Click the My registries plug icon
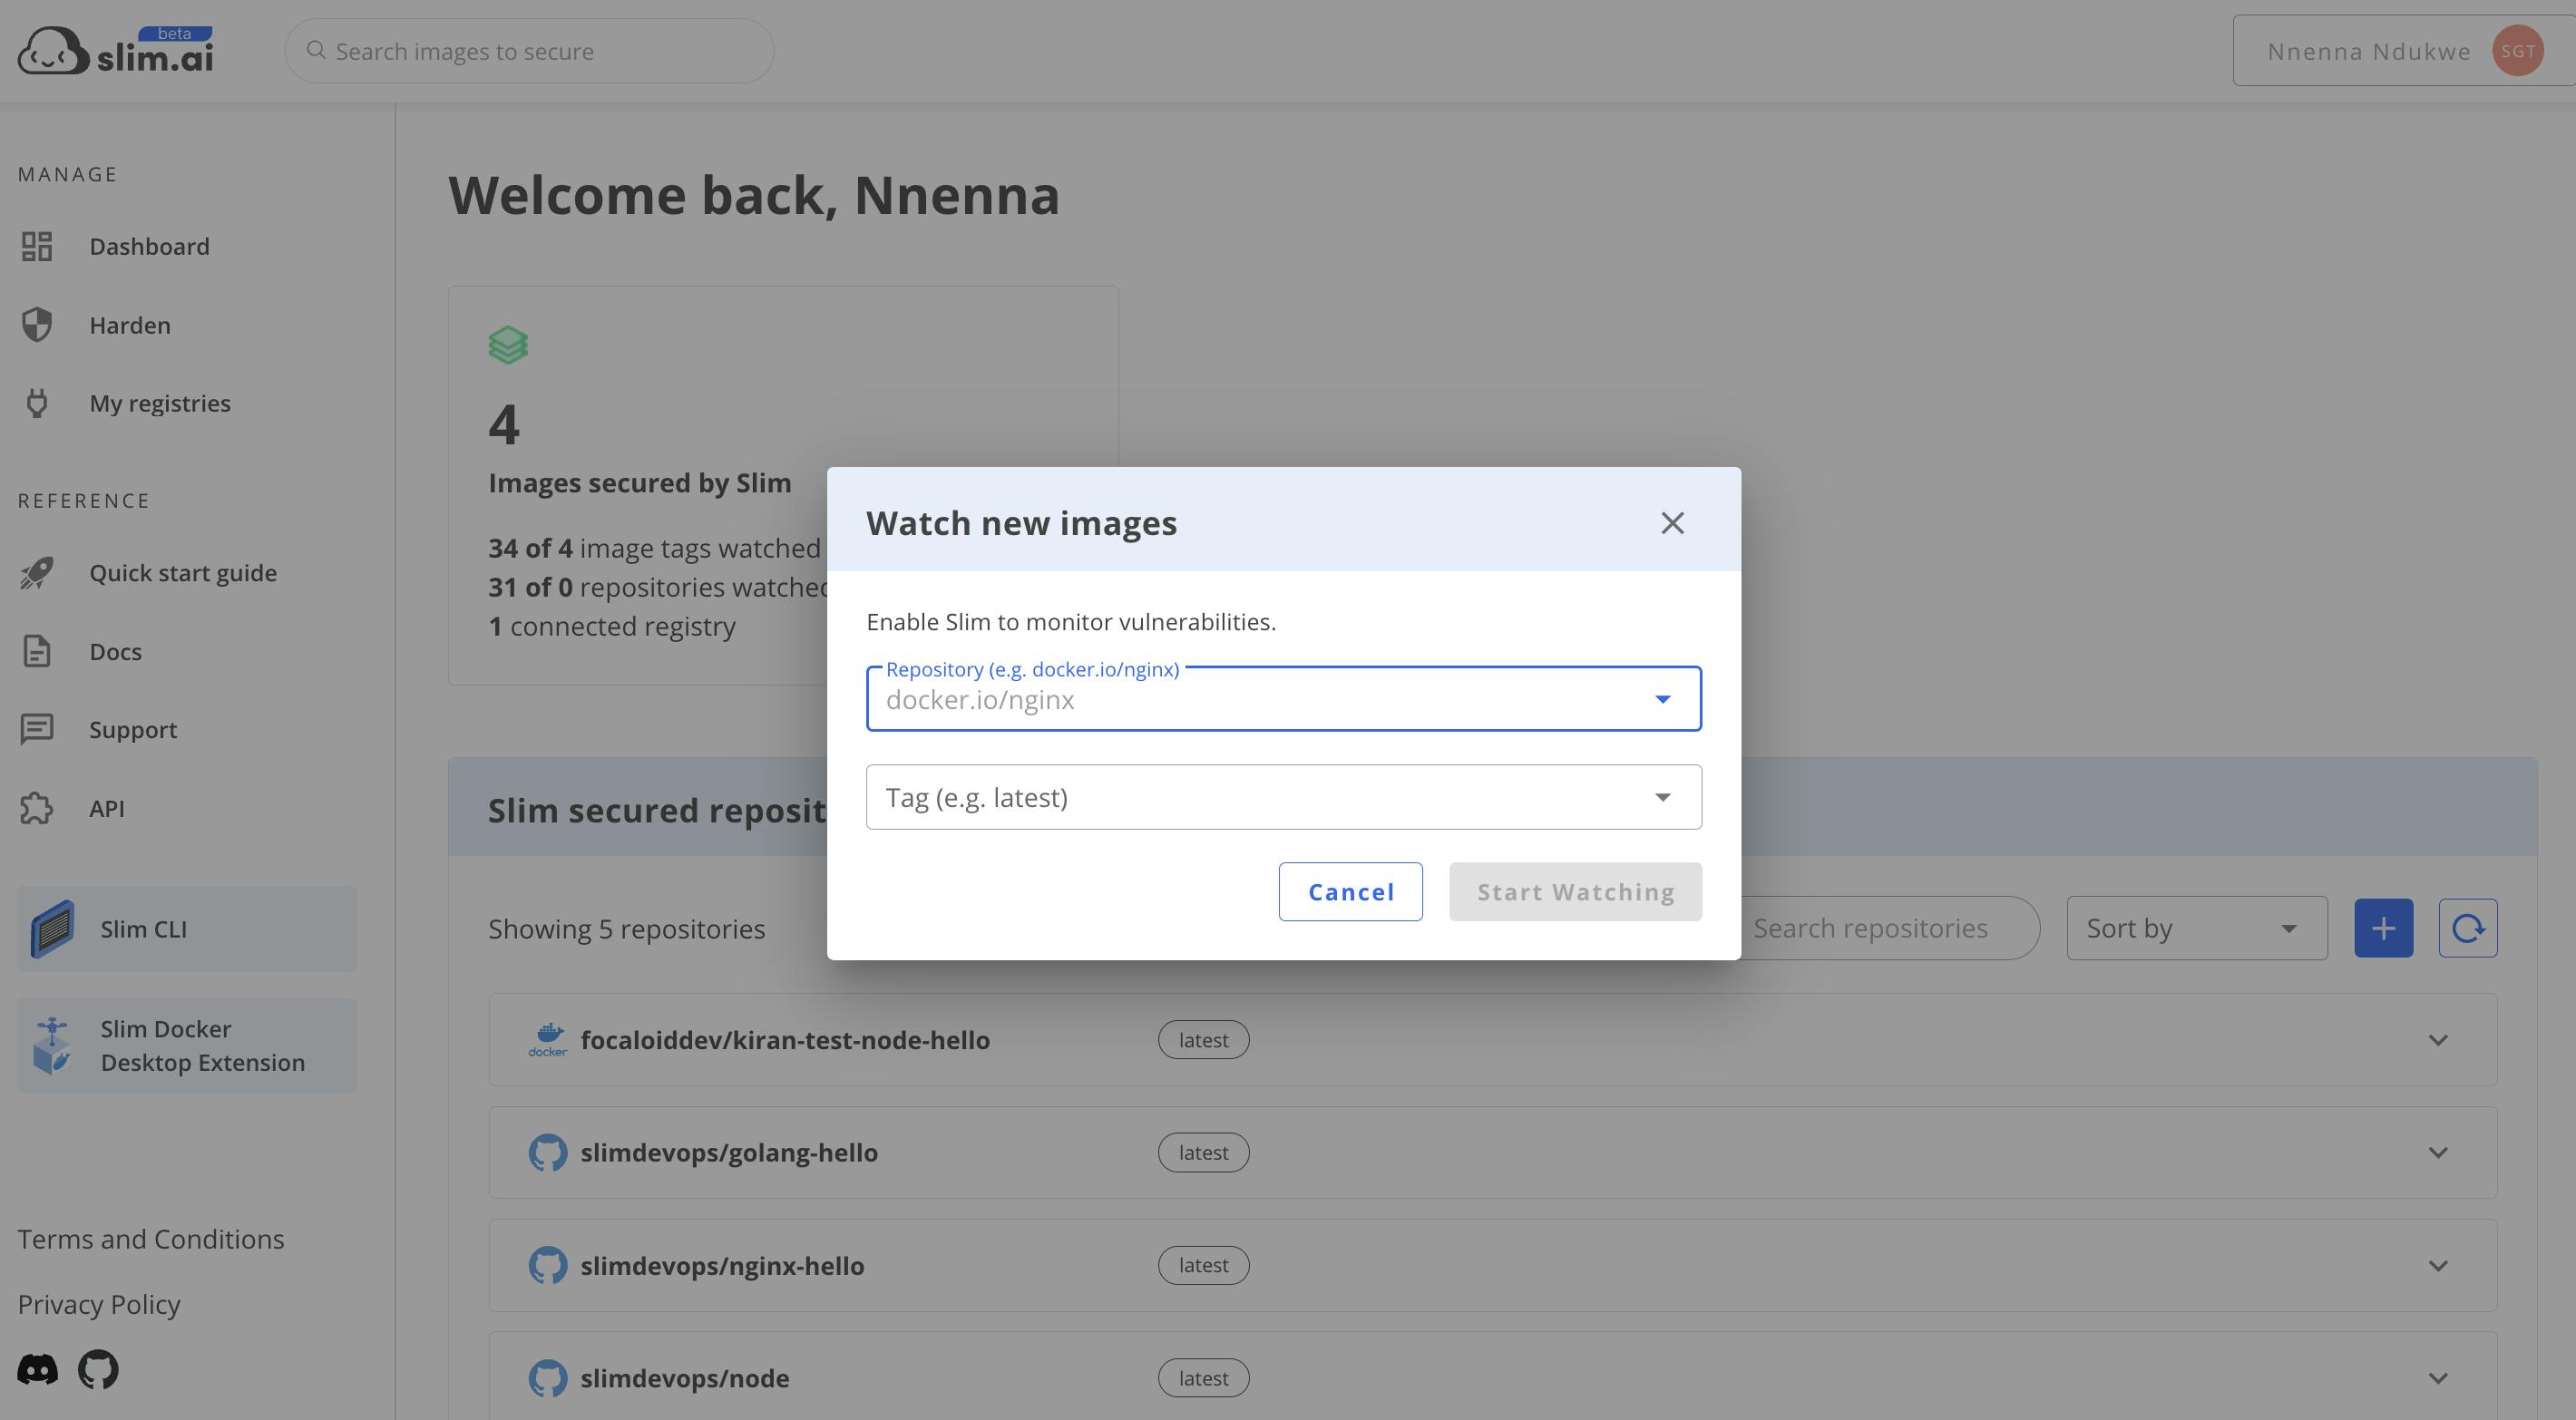Viewport: 2576px width, 1420px height. click(x=37, y=403)
